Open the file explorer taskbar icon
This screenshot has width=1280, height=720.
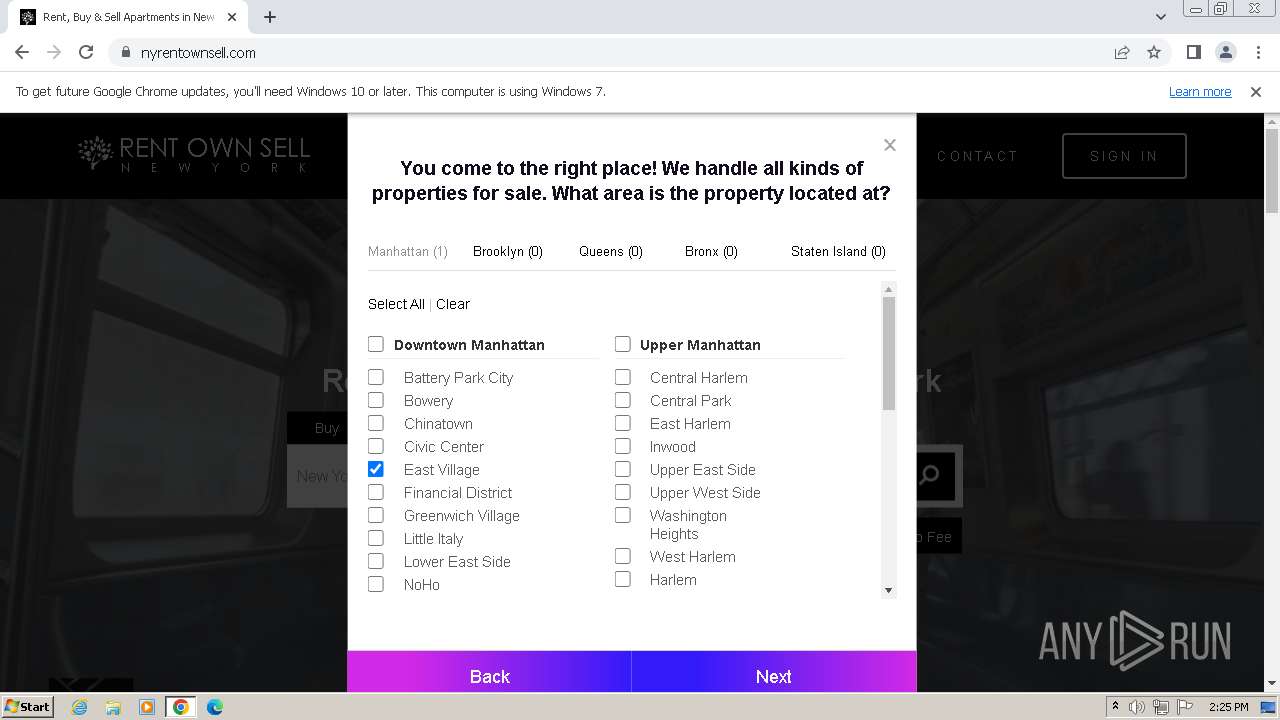[113, 707]
